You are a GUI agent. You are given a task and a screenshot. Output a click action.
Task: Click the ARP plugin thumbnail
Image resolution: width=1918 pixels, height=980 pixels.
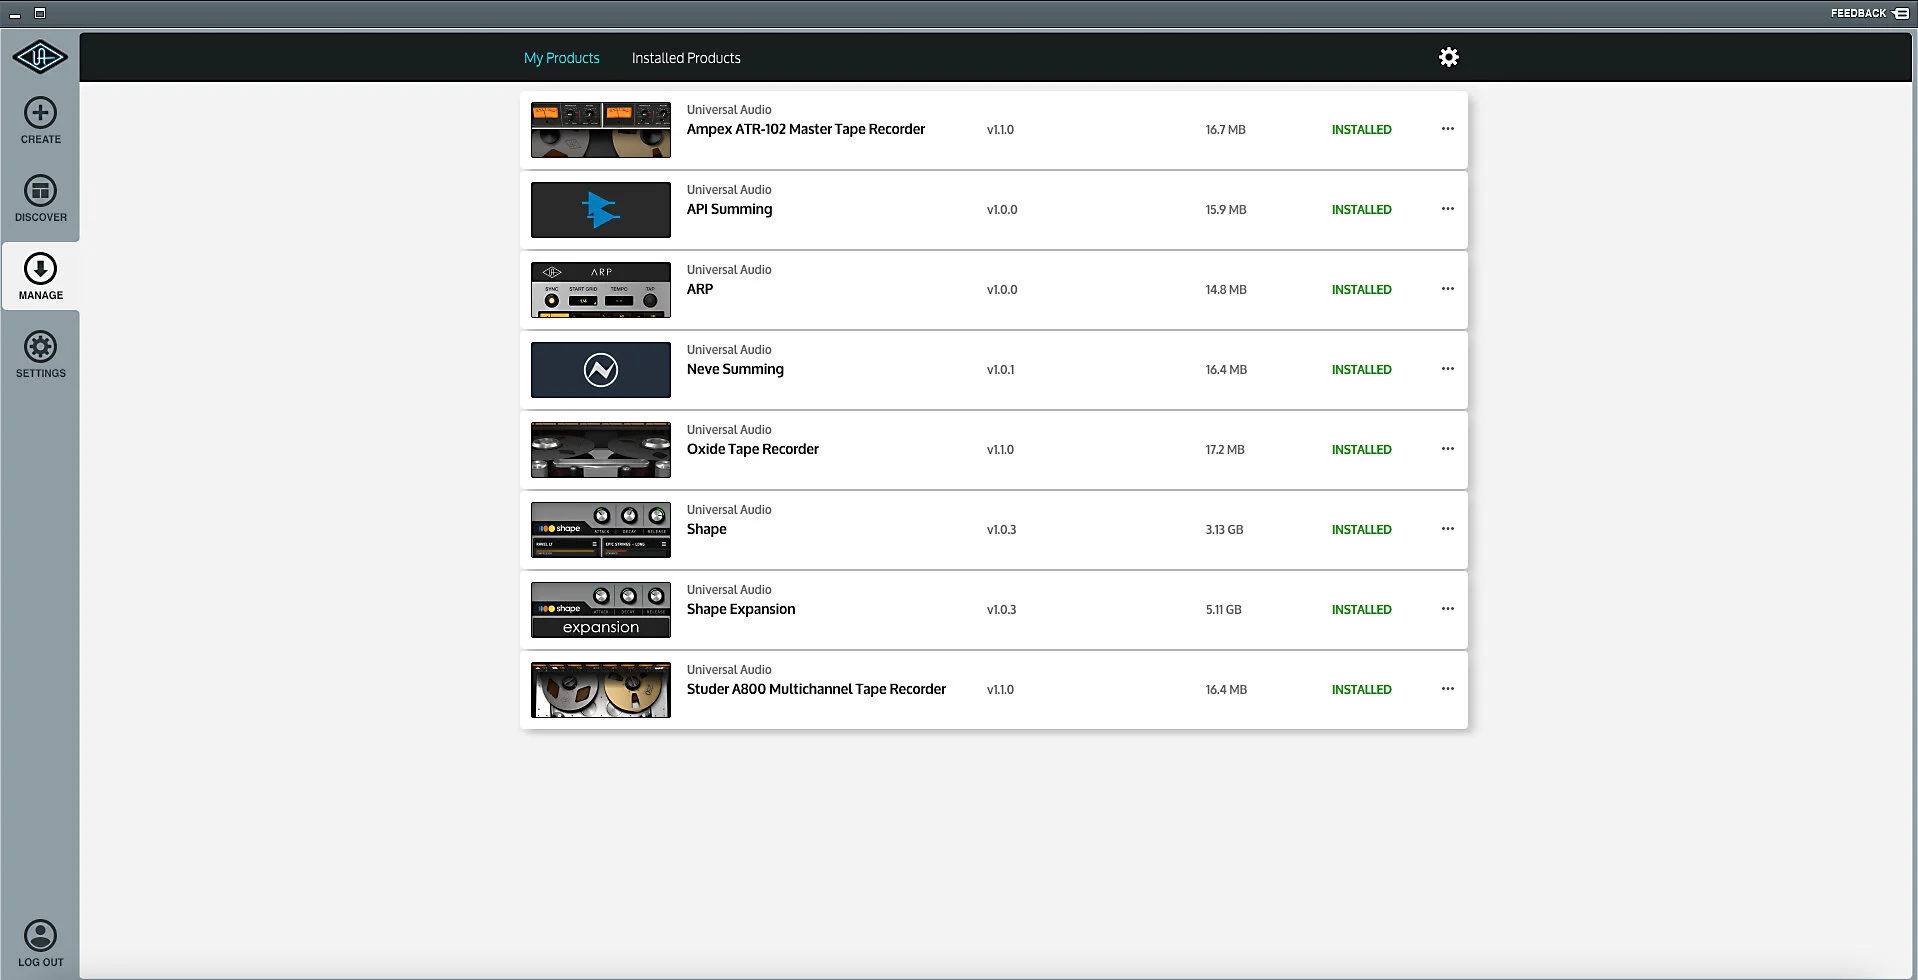tap(601, 290)
